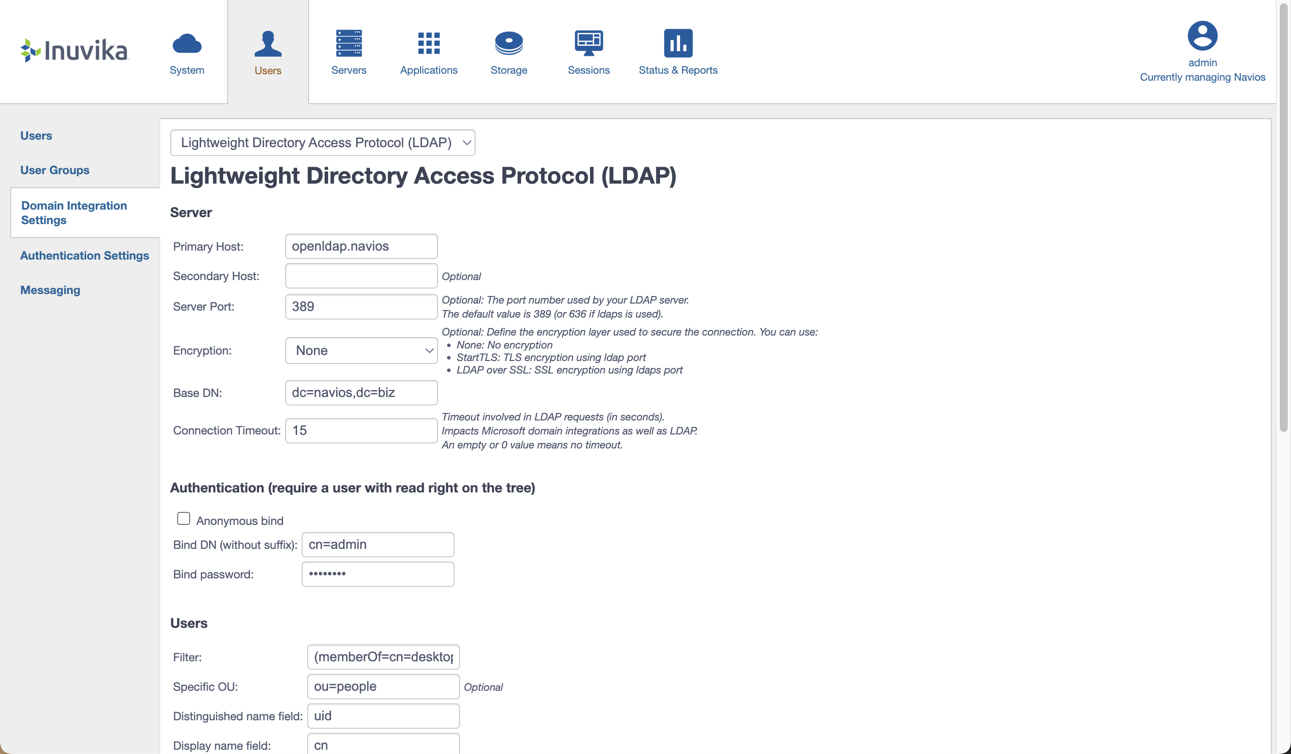The width and height of the screenshot is (1291, 754).
Task: Click the 'Server' section heading
Action: (191, 213)
